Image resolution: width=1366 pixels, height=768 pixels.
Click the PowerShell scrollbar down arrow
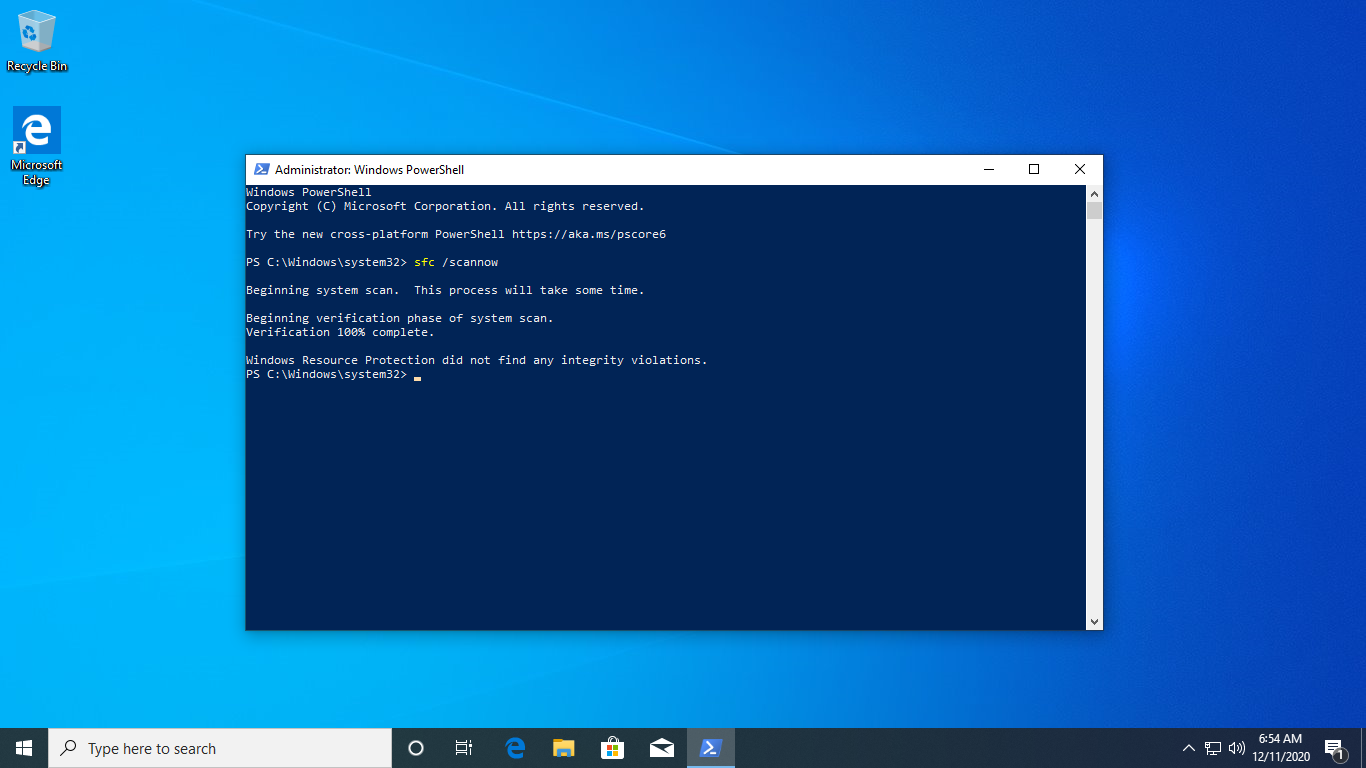pyautogui.click(x=1095, y=622)
